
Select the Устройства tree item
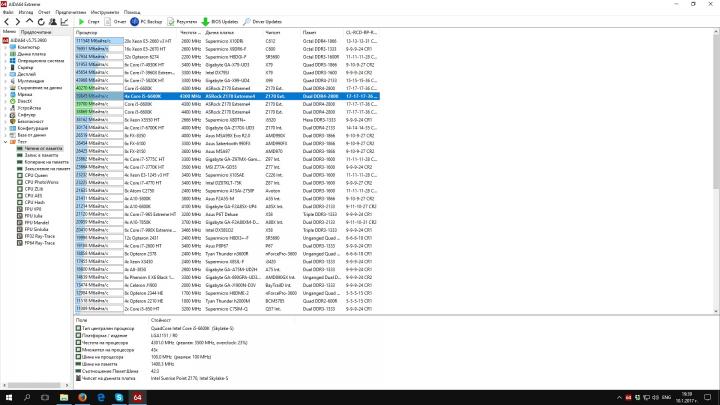pyautogui.click(x=29, y=108)
